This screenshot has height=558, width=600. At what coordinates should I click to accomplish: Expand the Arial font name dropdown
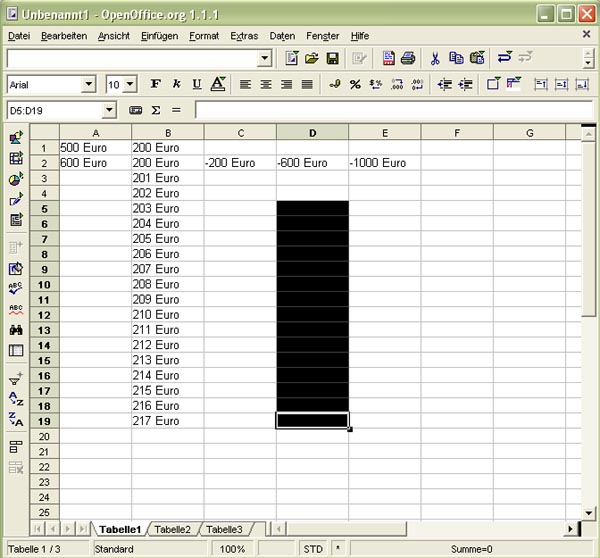click(x=88, y=85)
